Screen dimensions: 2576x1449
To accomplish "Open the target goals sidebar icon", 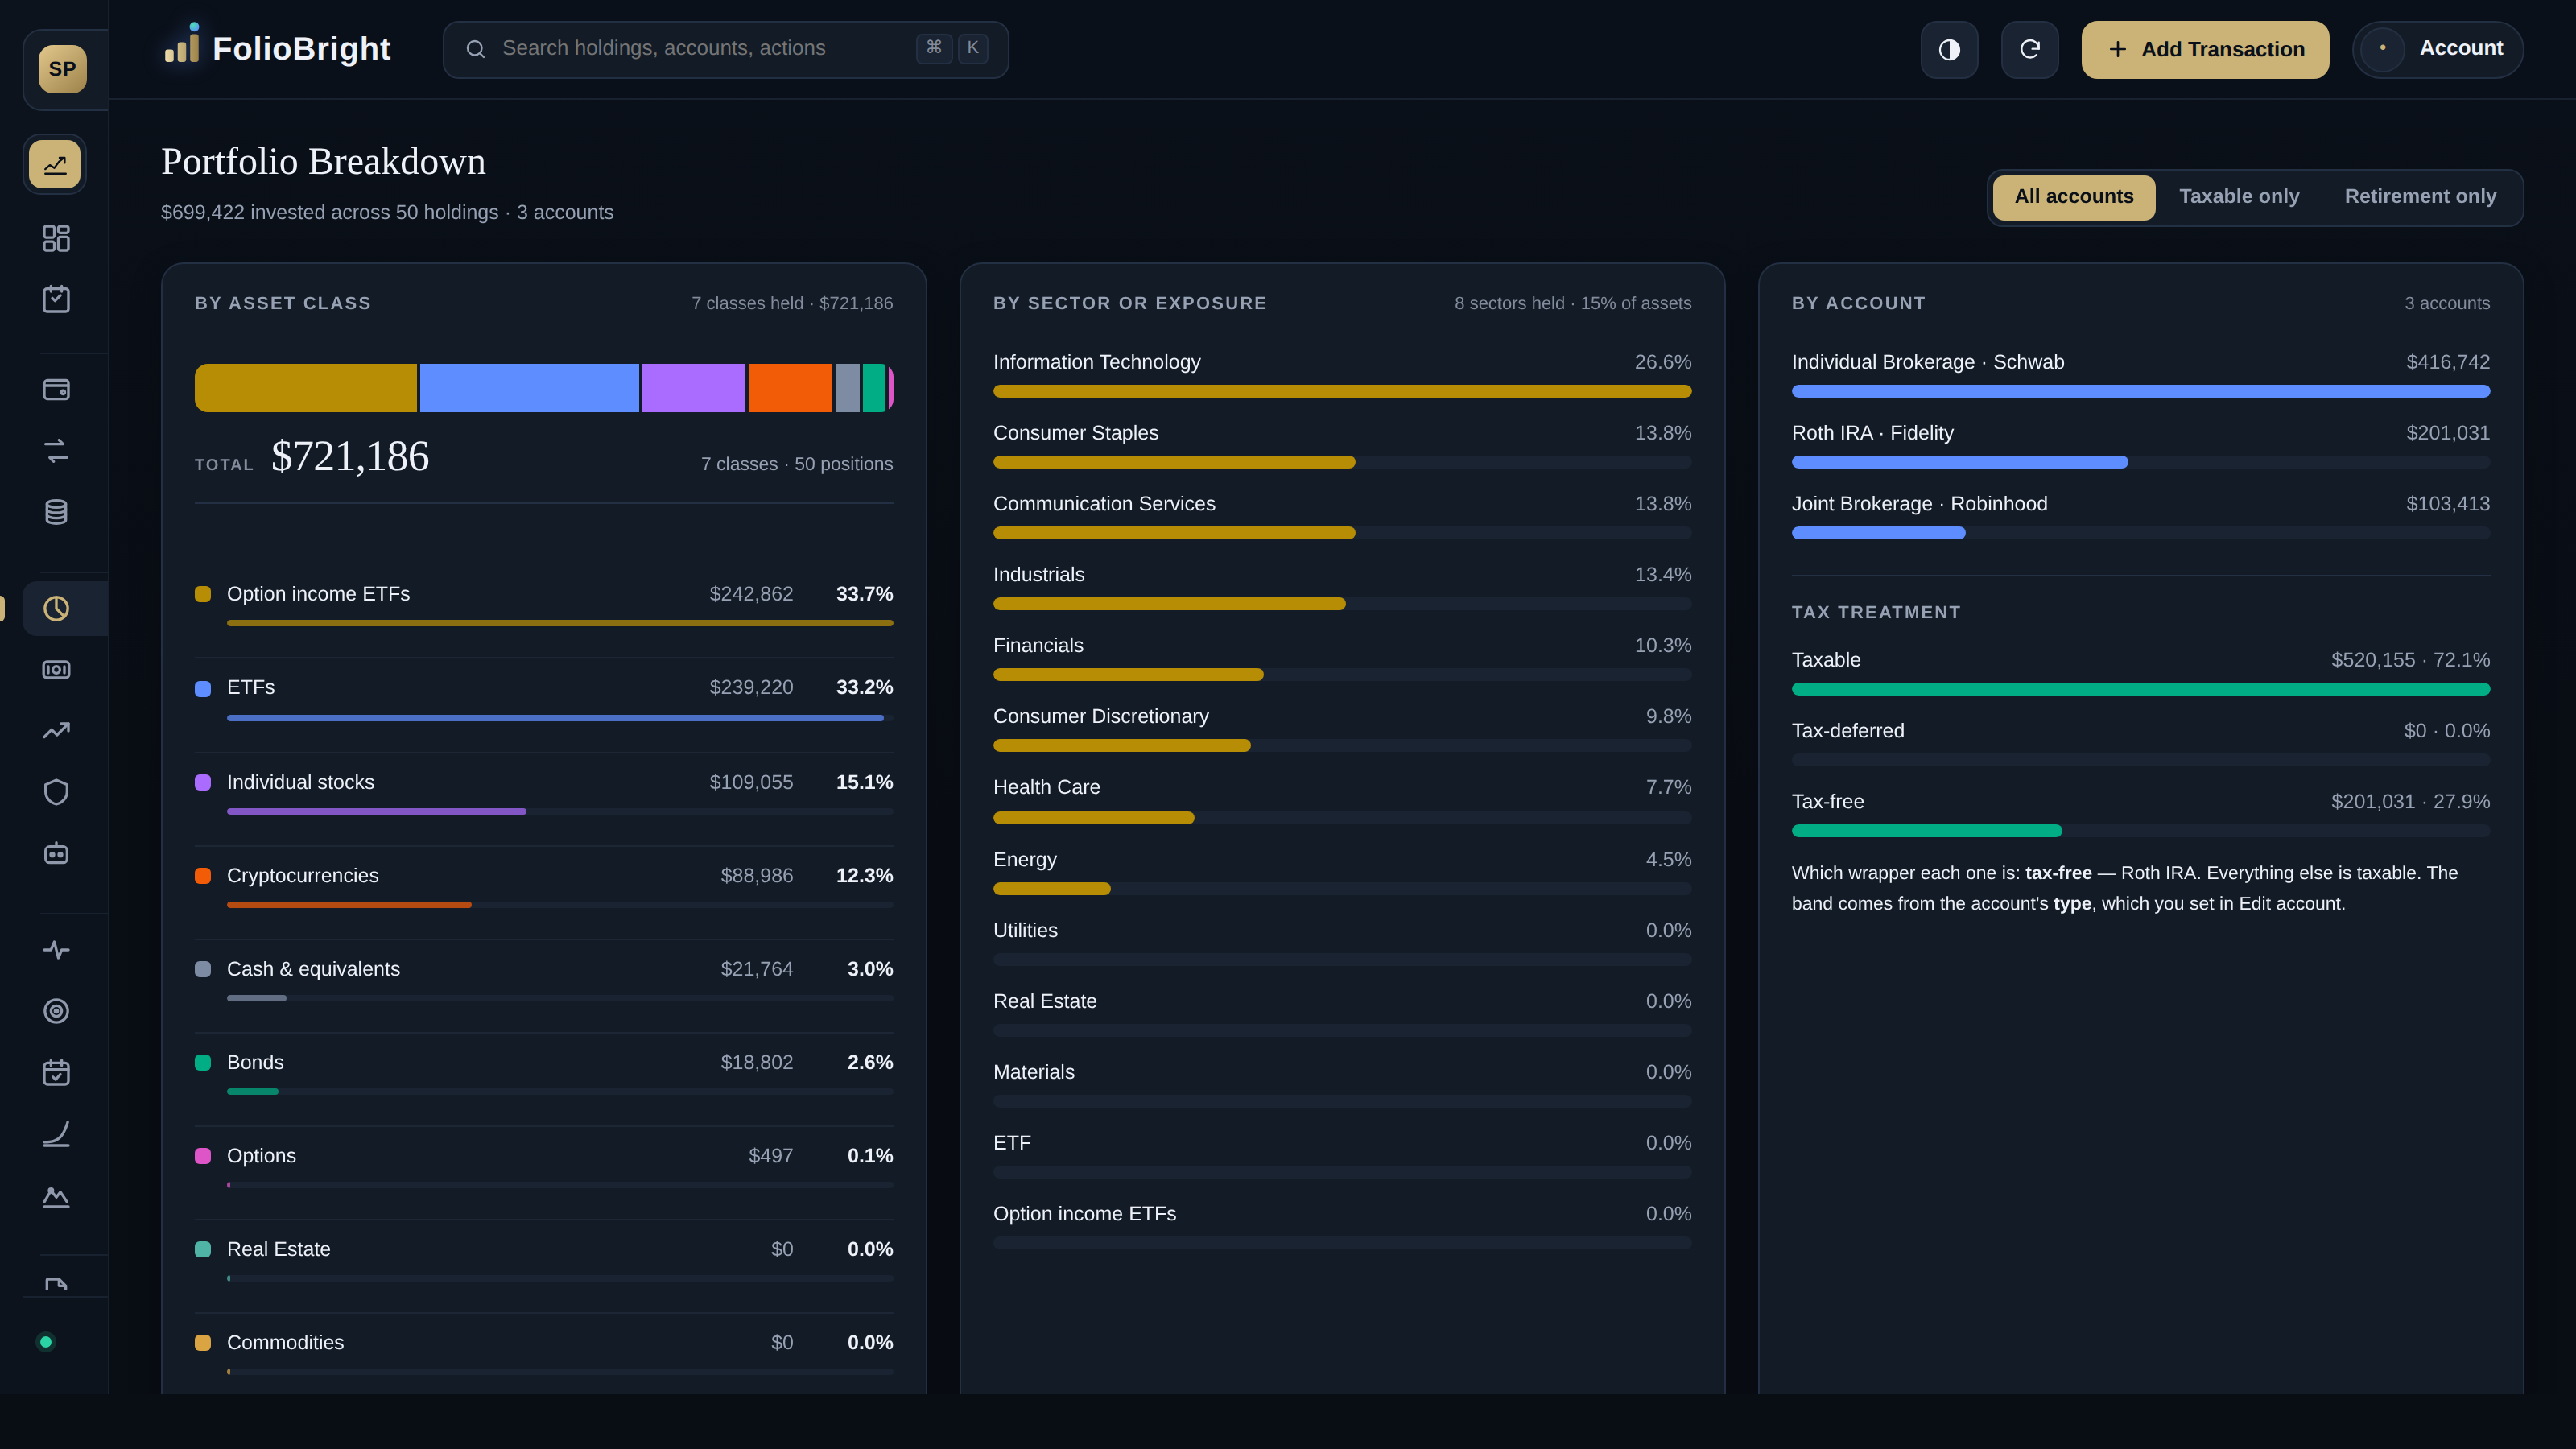I will tap(56, 1011).
